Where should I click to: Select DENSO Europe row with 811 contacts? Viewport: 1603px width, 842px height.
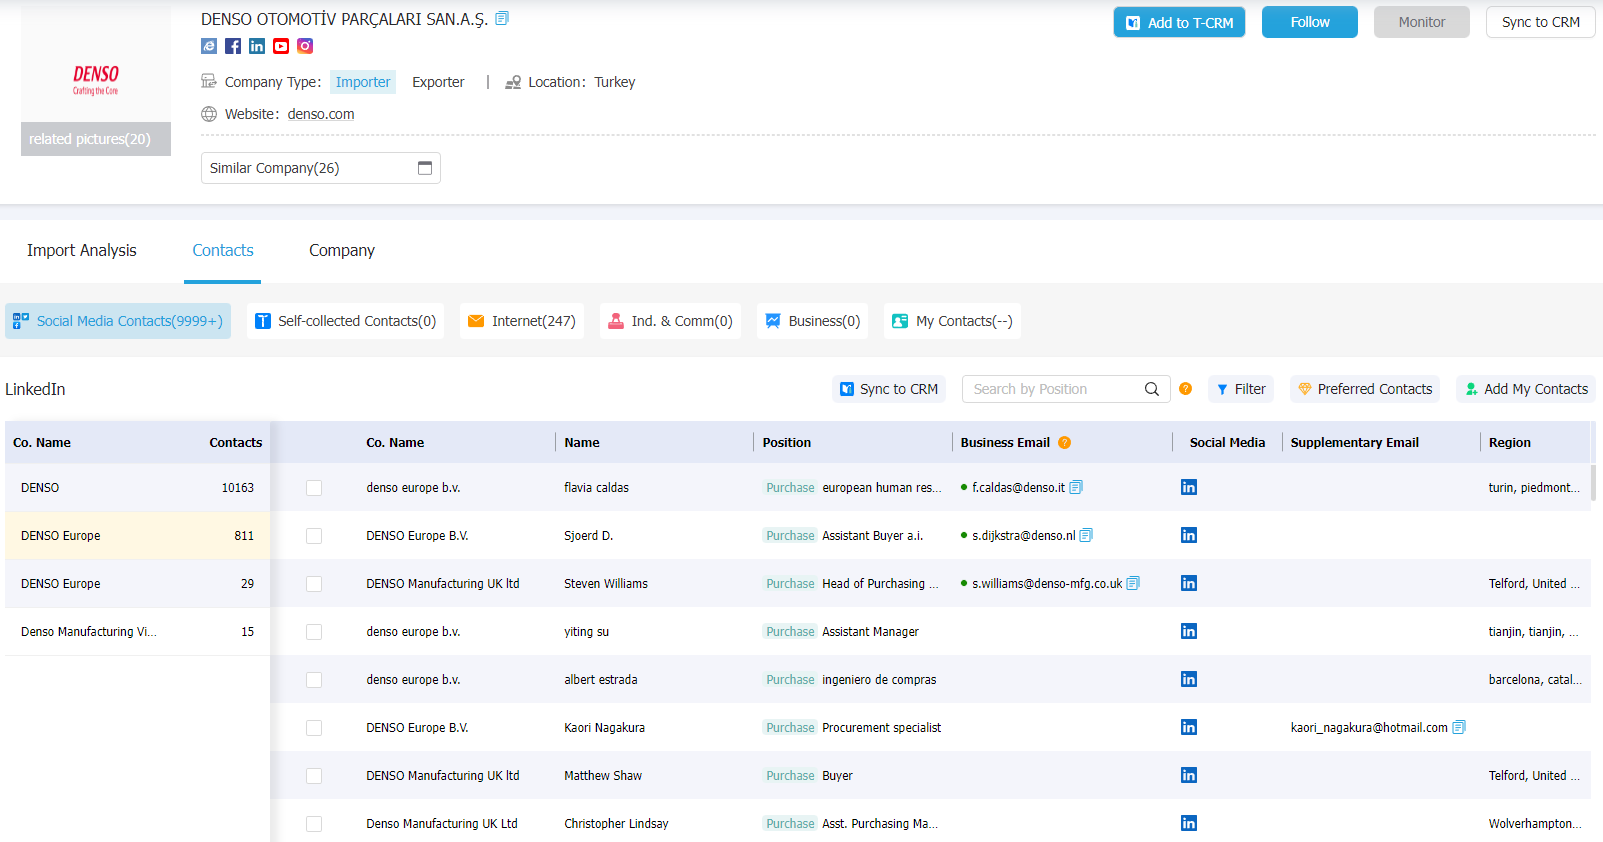tap(137, 536)
